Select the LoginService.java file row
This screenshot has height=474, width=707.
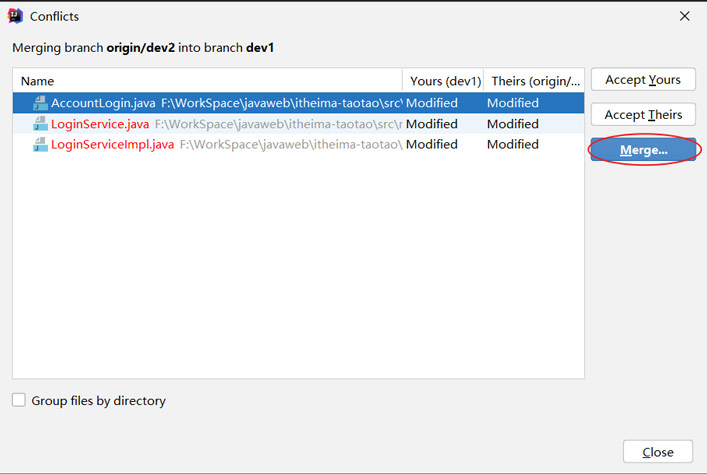tap(100, 124)
